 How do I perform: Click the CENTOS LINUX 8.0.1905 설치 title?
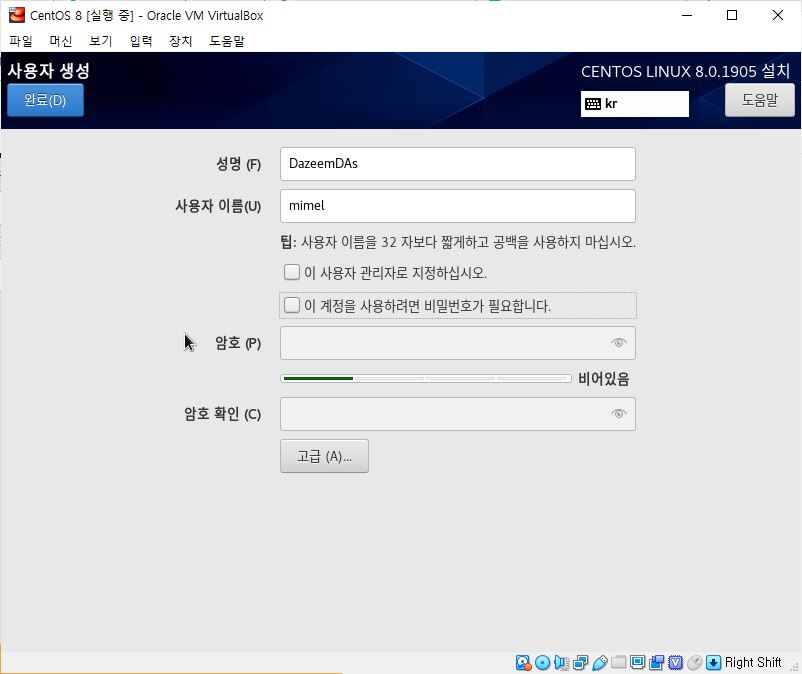pos(685,71)
